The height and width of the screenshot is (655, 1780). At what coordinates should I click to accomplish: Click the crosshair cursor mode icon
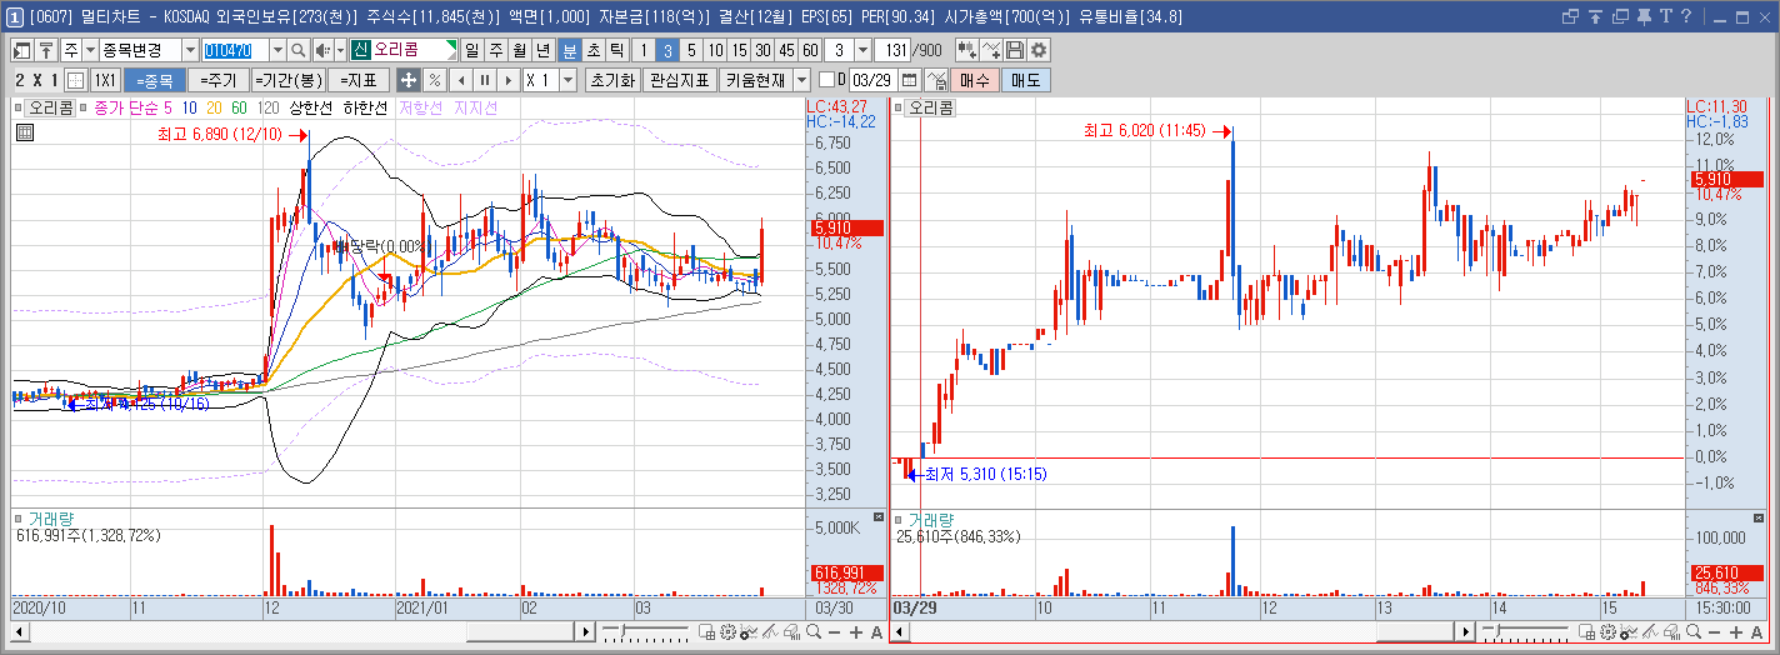(408, 80)
